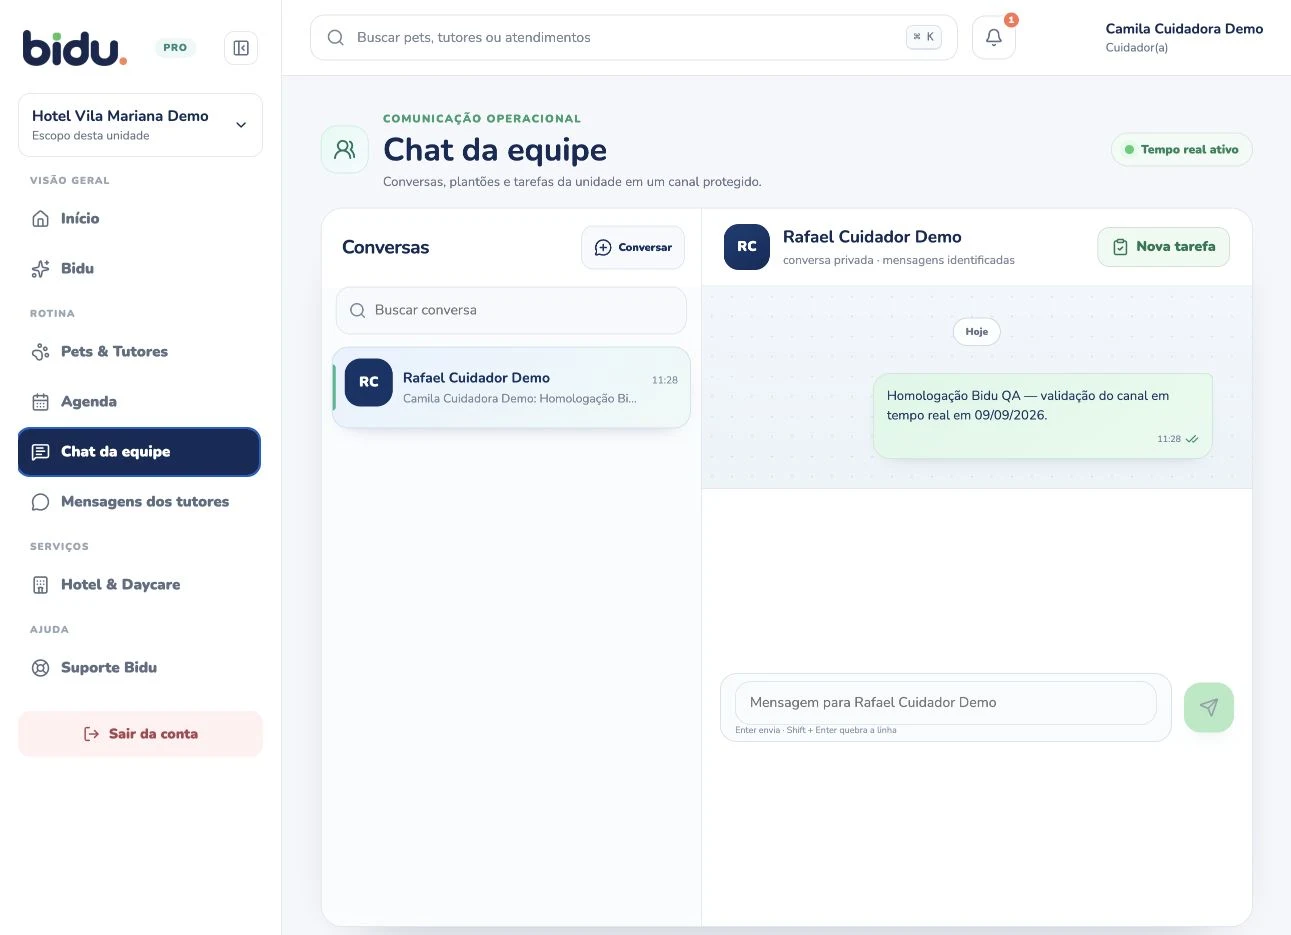Click the Rafael Cuidador Demo chat header name

click(872, 237)
